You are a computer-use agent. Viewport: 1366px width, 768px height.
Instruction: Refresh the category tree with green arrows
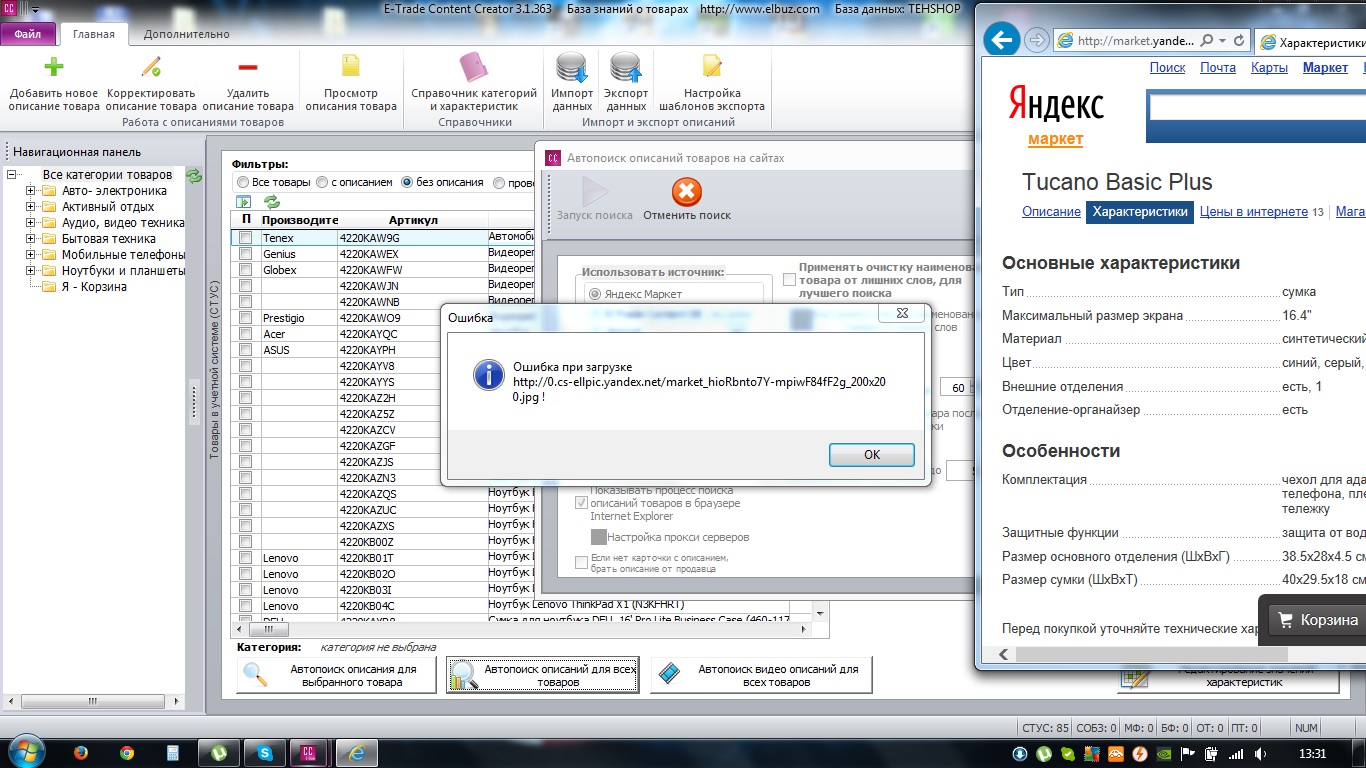(194, 176)
